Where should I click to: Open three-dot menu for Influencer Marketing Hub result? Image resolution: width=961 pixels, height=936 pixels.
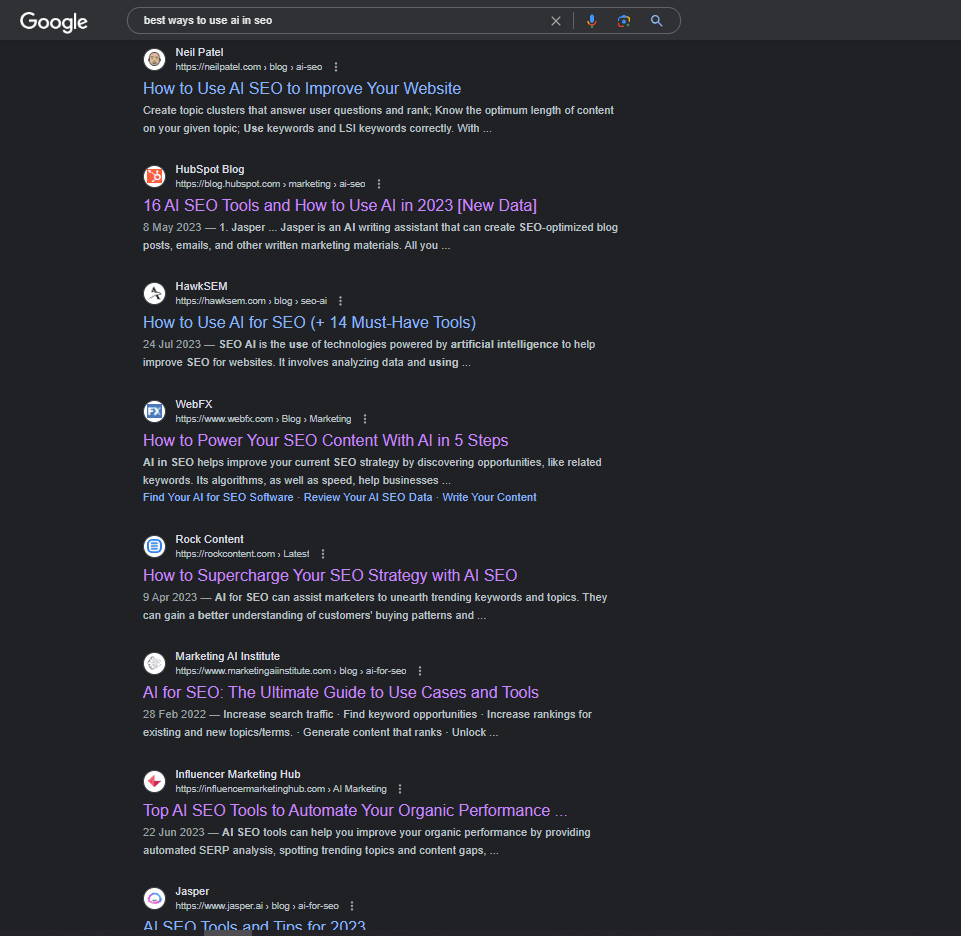point(400,789)
